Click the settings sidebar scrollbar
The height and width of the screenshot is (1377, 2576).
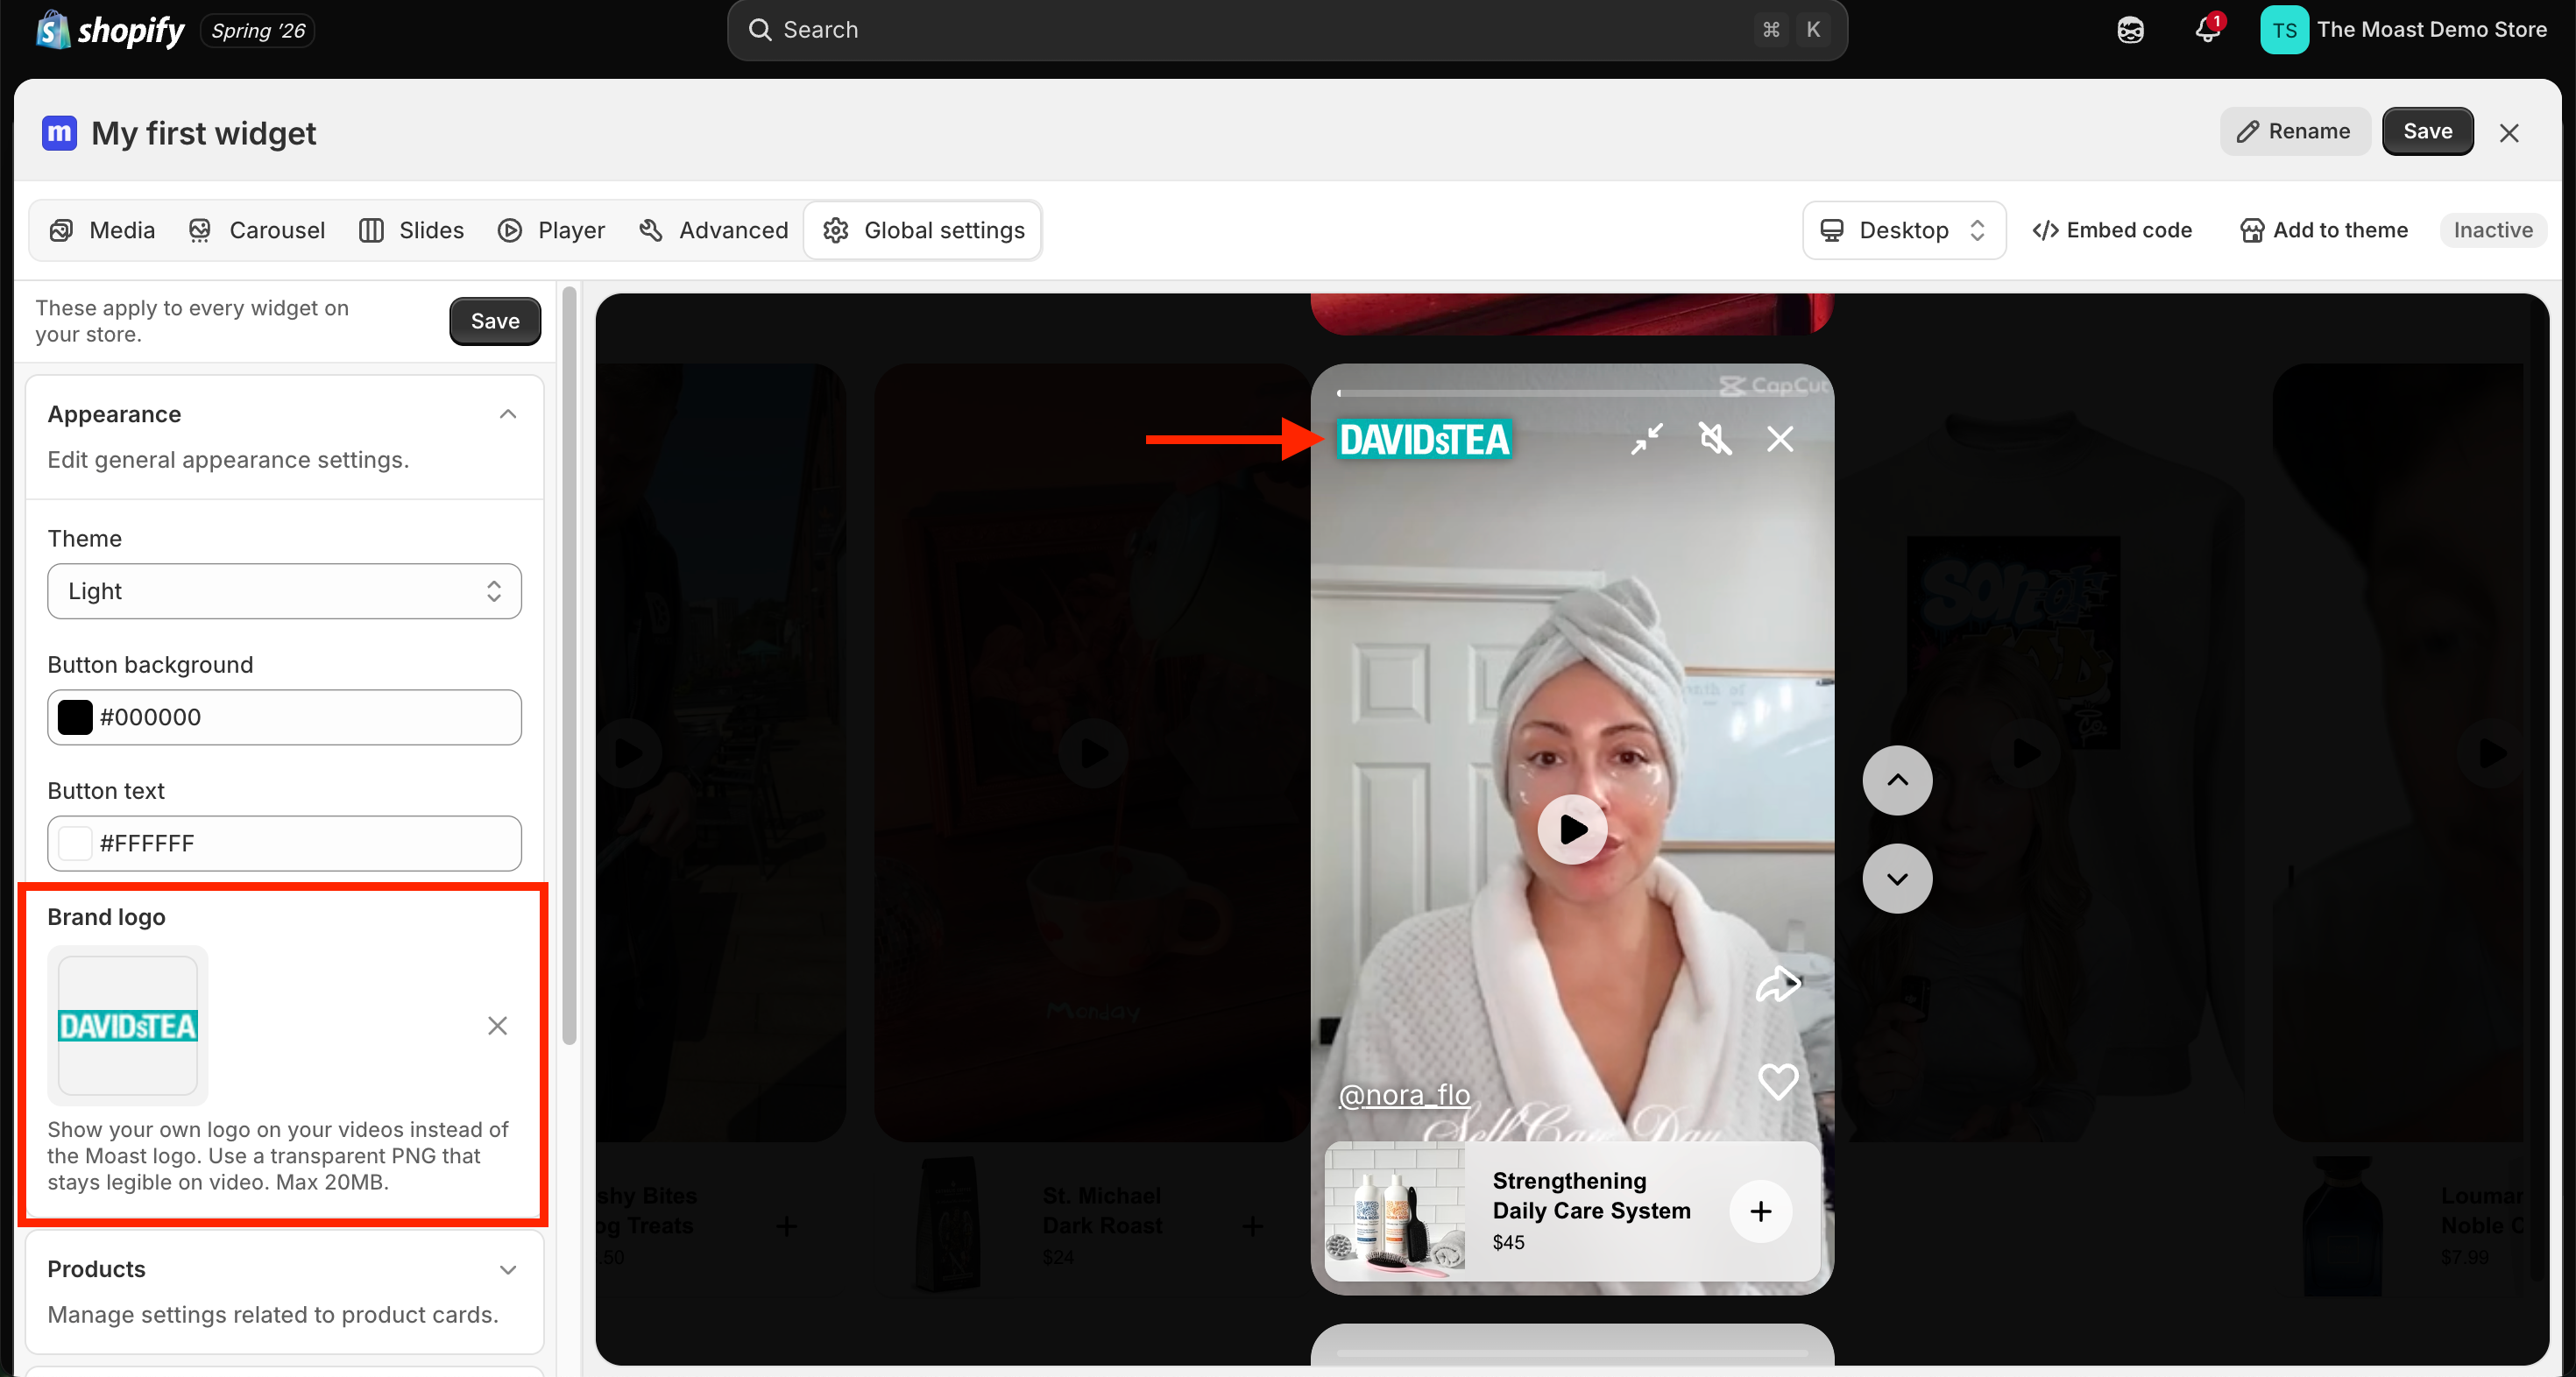569,665
